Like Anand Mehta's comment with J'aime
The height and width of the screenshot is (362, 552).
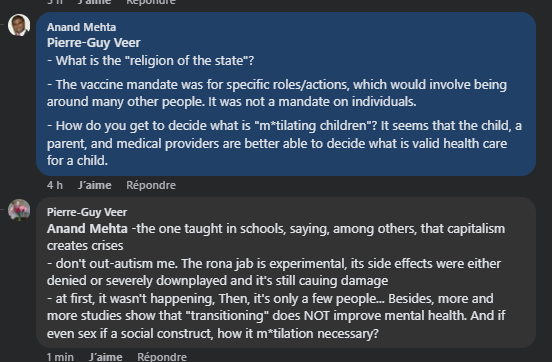coord(94,185)
